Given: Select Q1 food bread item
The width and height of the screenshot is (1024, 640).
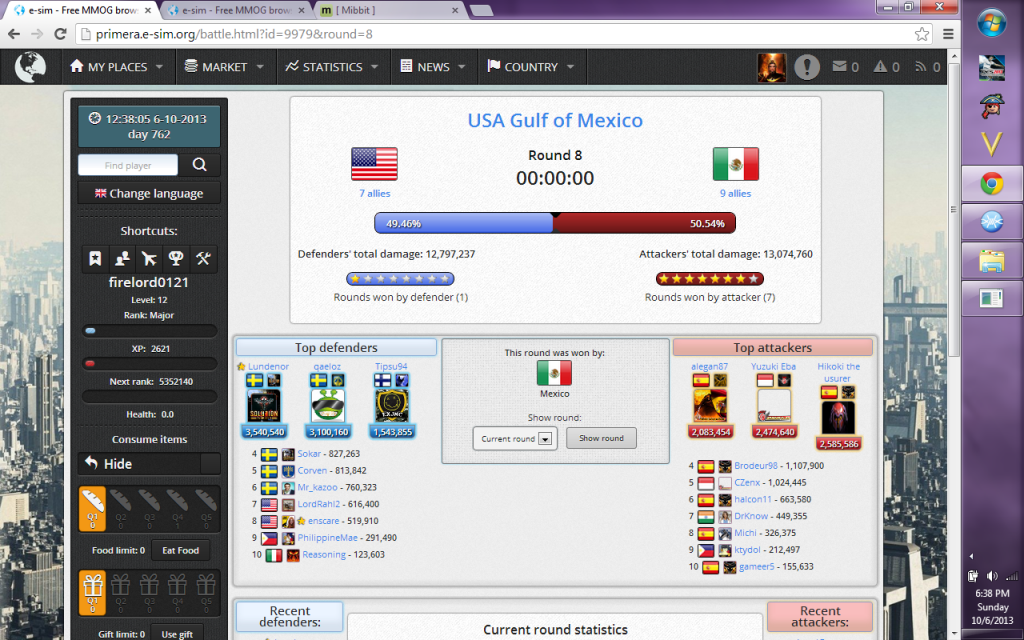Looking at the screenshot, I should click(92, 509).
